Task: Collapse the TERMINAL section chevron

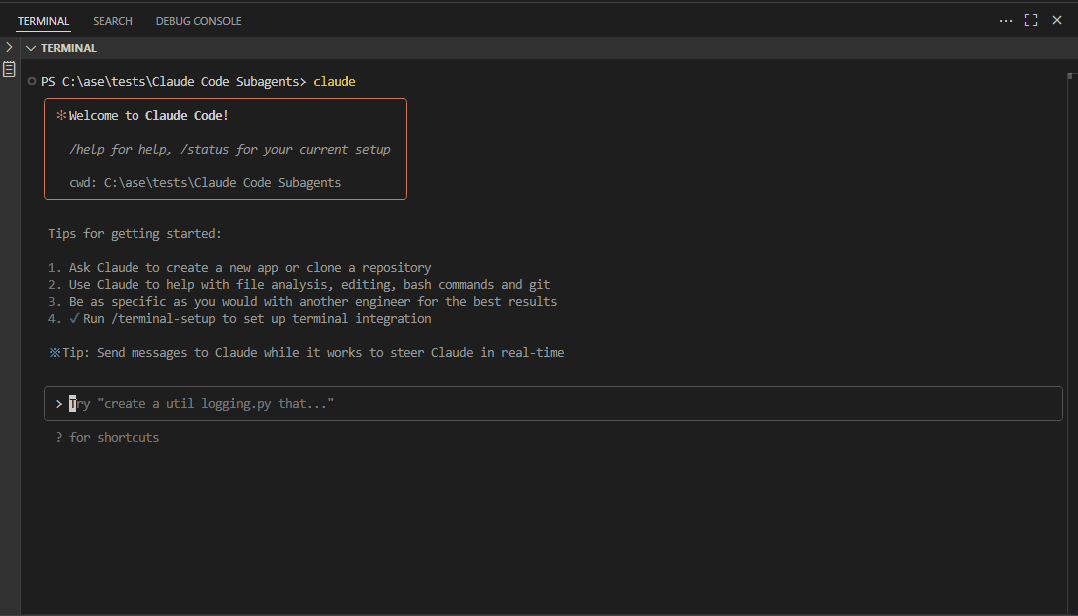Action: (31, 48)
